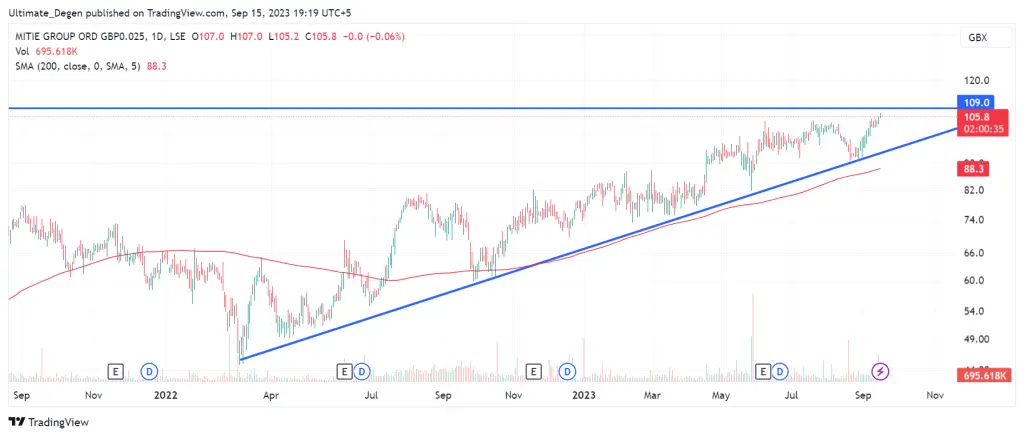Click the 695.618K volume axis label
The image size is (1024, 437).
[984, 376]
